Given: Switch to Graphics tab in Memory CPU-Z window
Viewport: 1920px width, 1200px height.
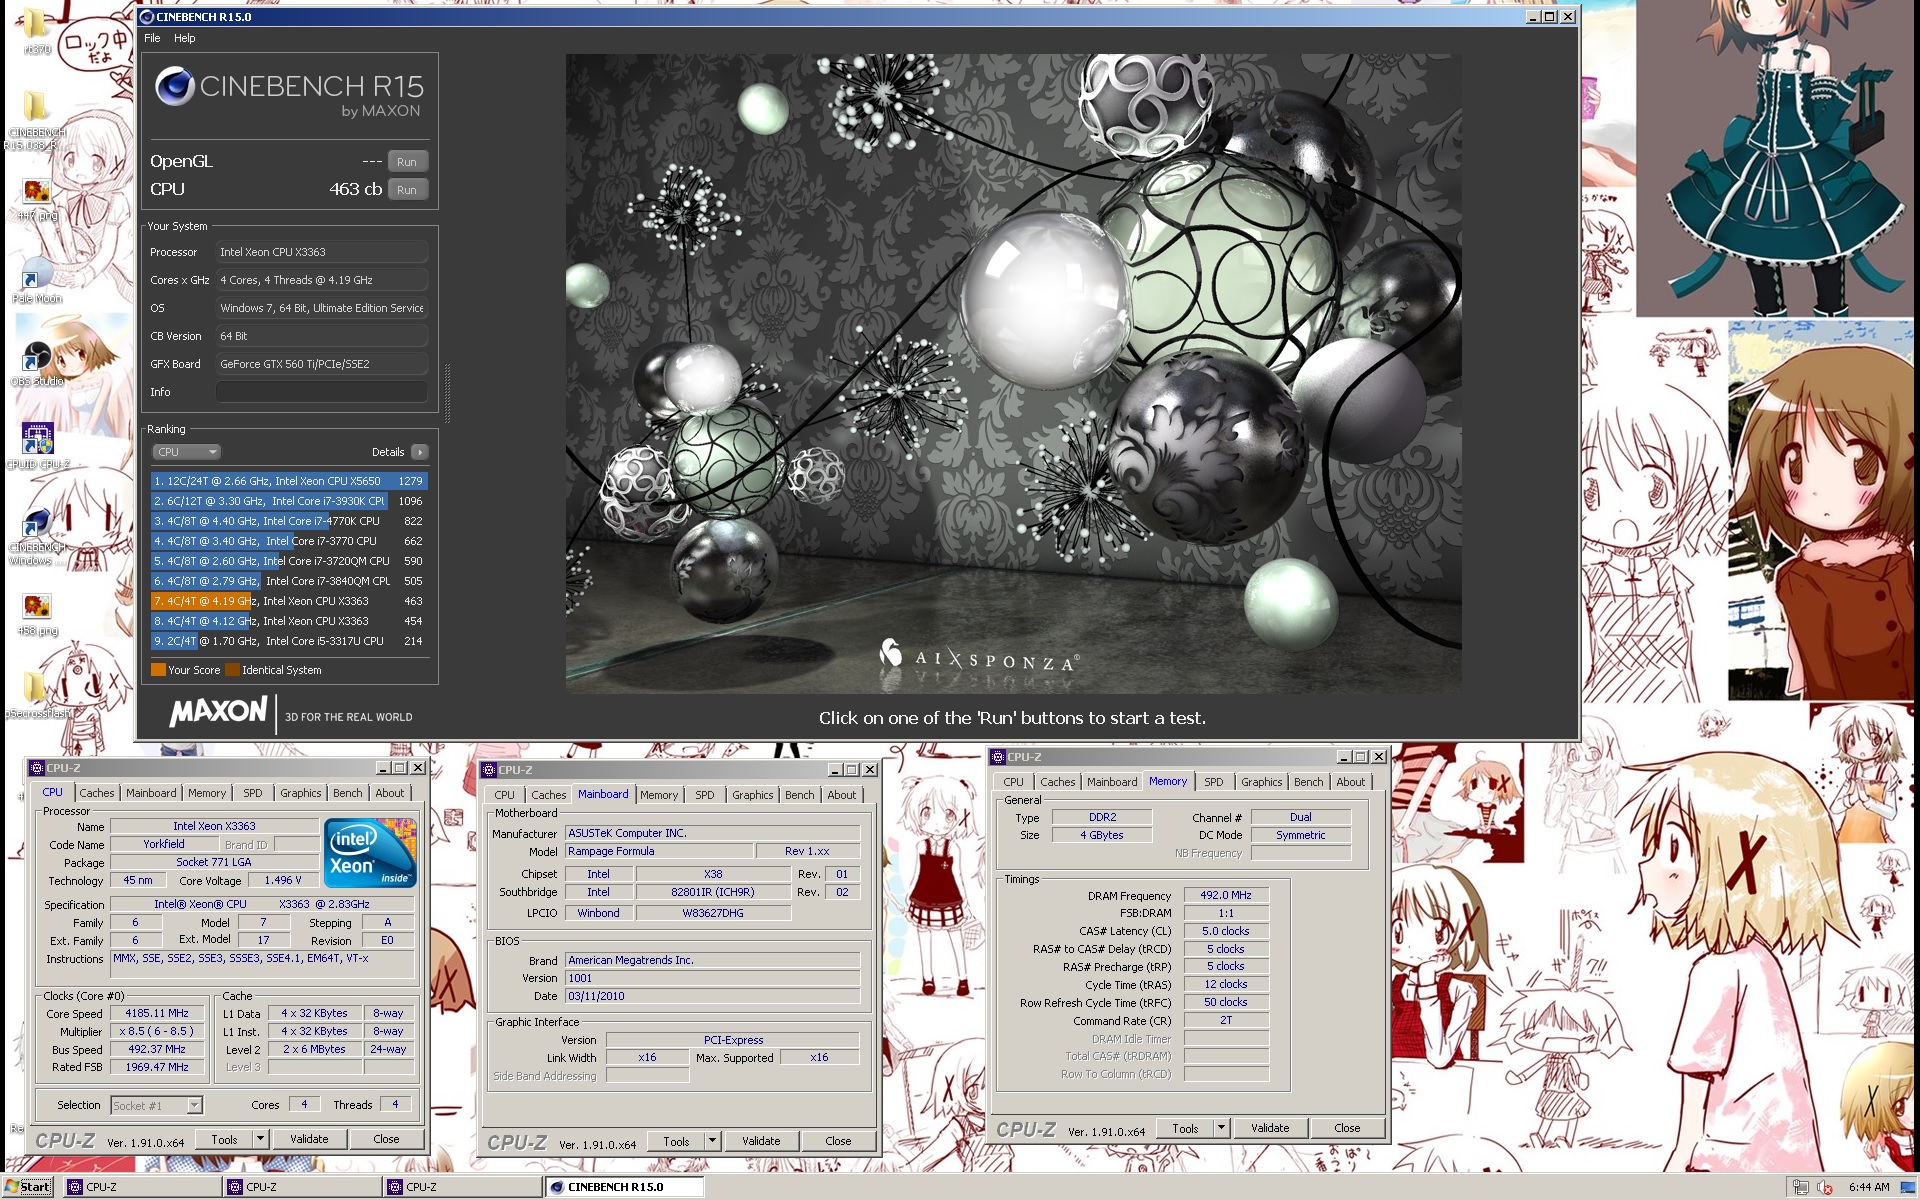Looking at the screenshot, I should pyautogui.click(x=1261, y=782).
